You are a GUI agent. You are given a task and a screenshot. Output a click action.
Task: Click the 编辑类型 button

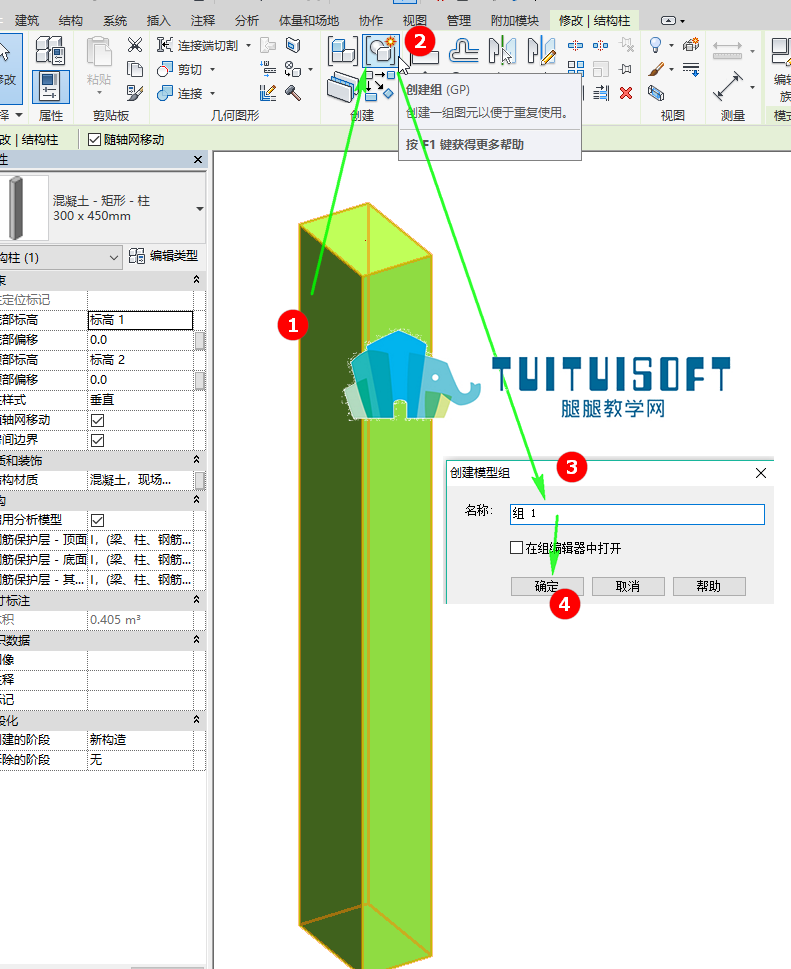[163, 256]
